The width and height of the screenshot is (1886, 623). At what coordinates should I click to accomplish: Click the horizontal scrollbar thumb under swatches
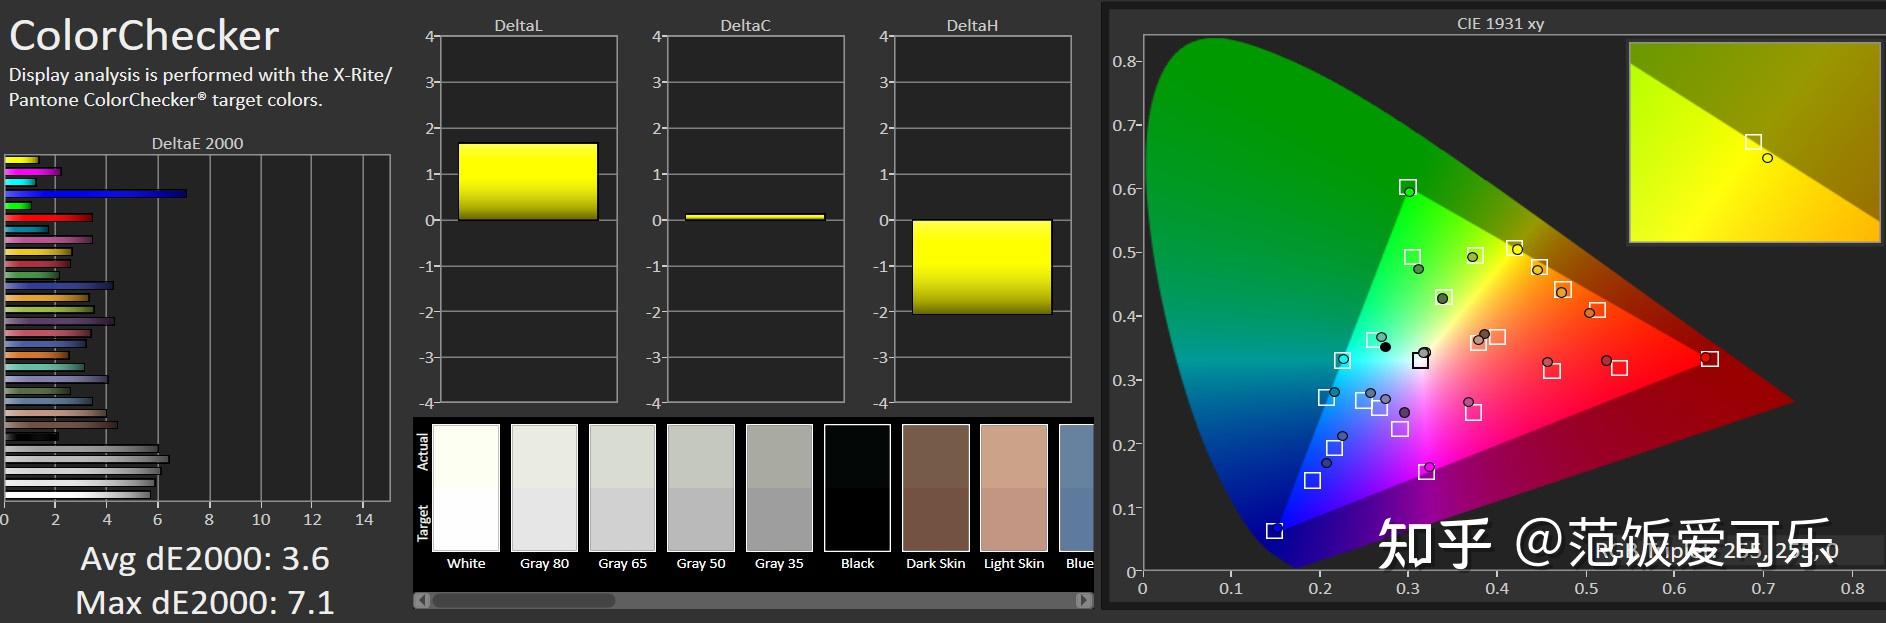click(x=523, y=600)
